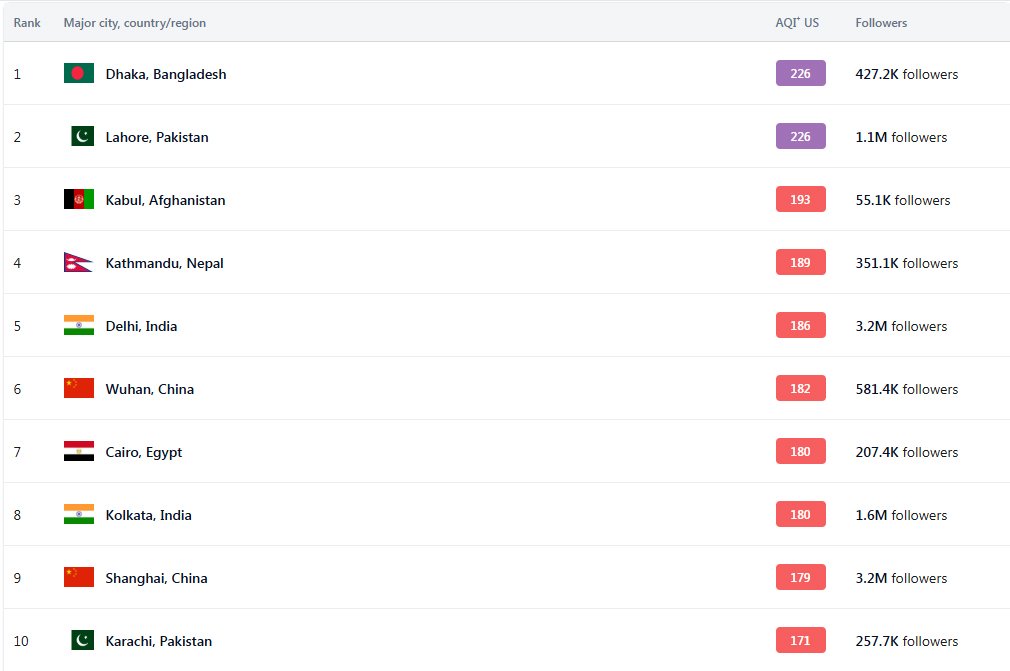This screenshot has width=1010, height=671.
Task: Click the red 171 AQI badge for Karachi
Action: [800, 641]
